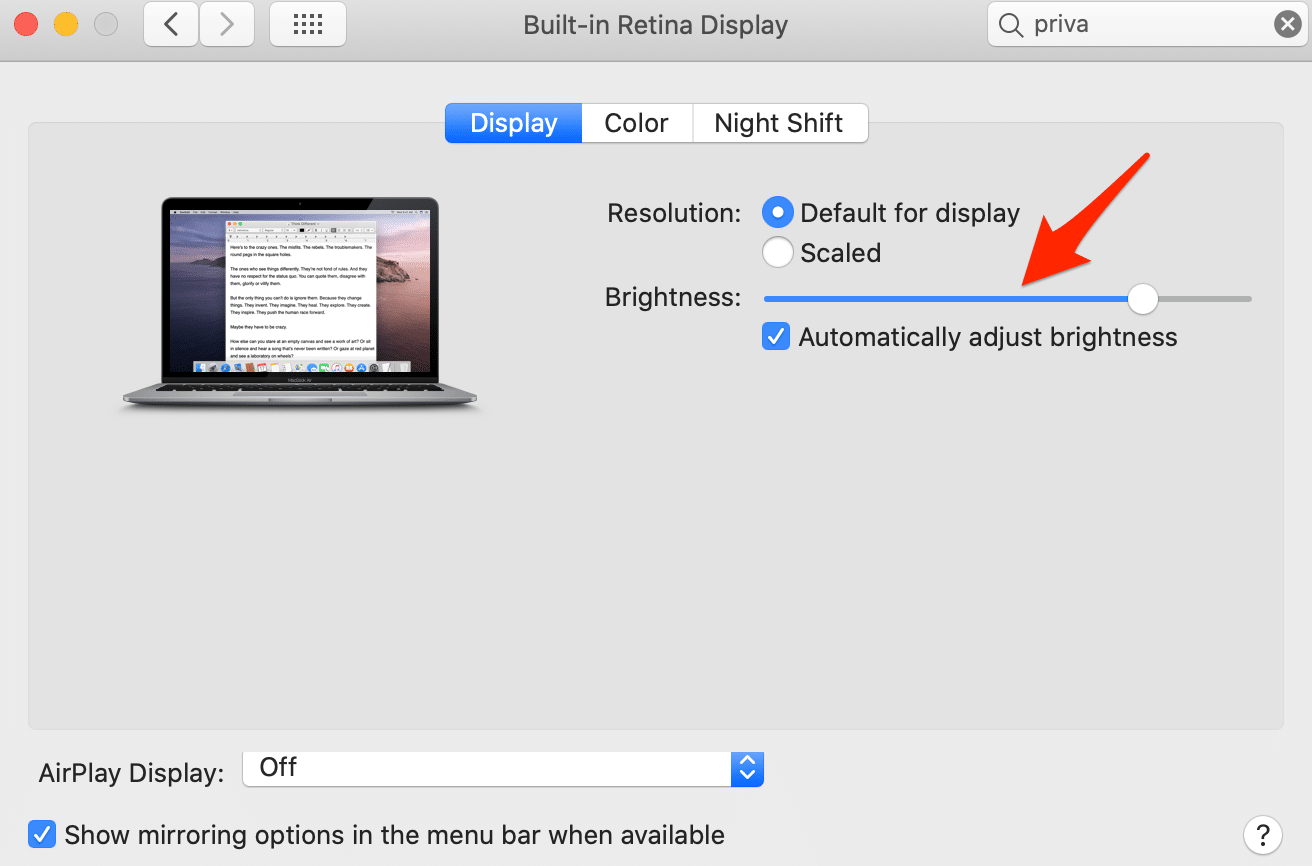This screenshot has height=866, width=1312.
Task: Click into the search field containing 'priva'
Action: click(1140, 25)
